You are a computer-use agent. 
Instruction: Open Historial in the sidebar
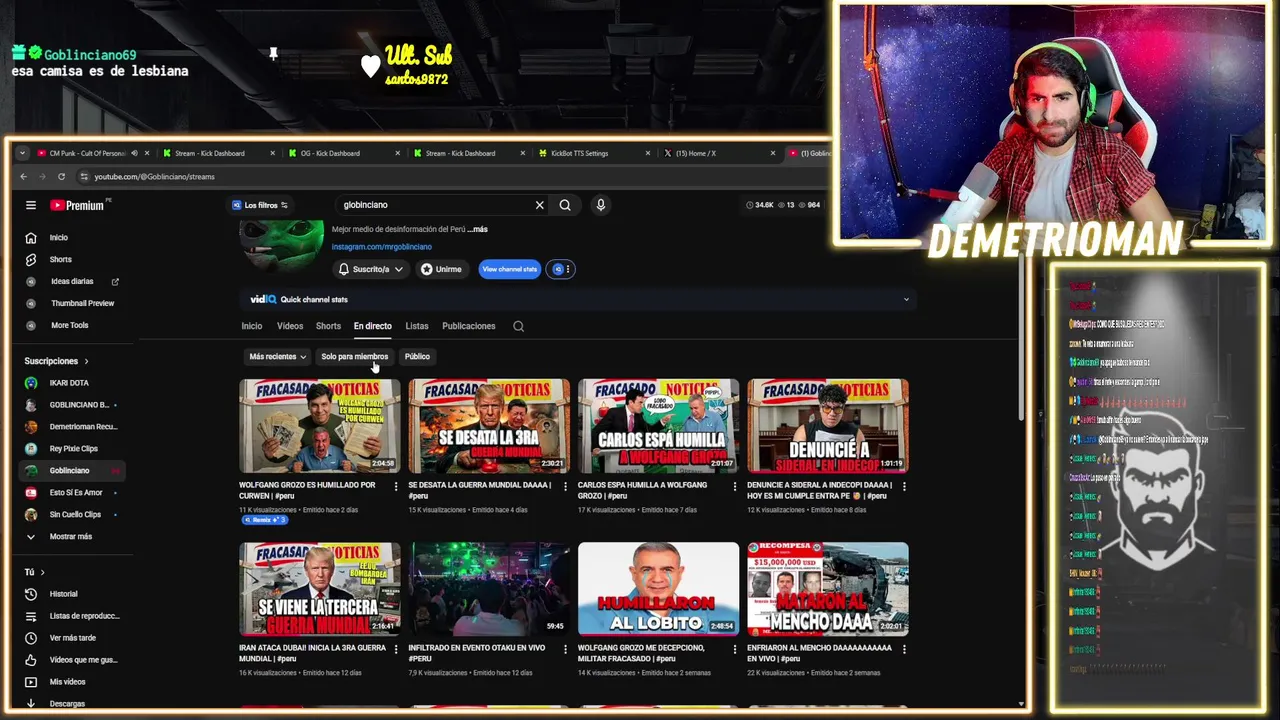coord(63,594)
